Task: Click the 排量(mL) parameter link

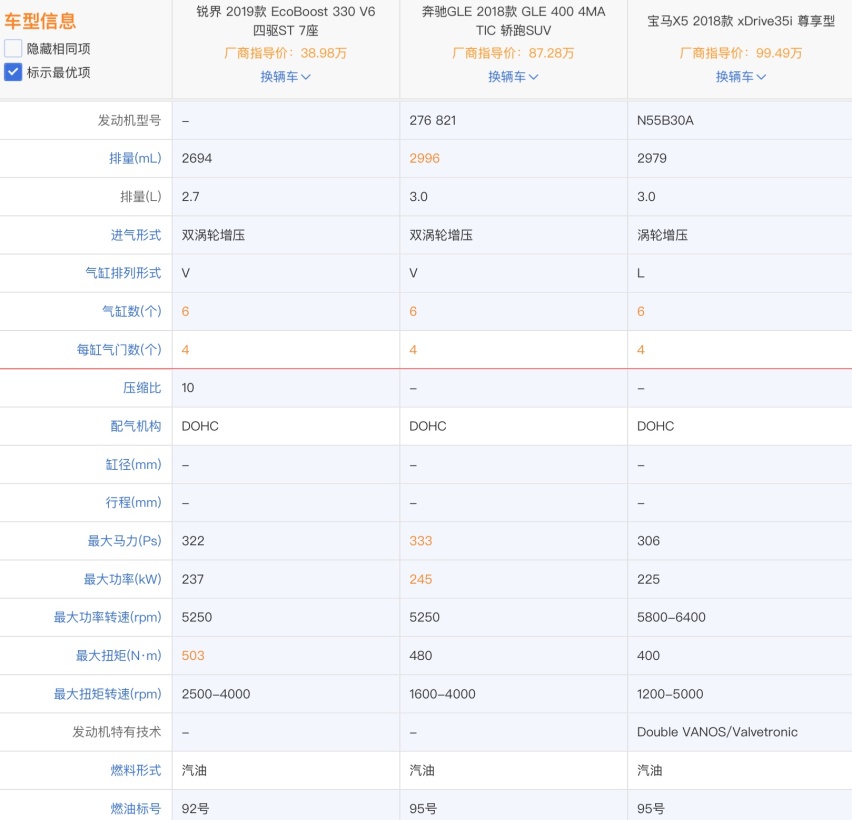Action: 135,158
